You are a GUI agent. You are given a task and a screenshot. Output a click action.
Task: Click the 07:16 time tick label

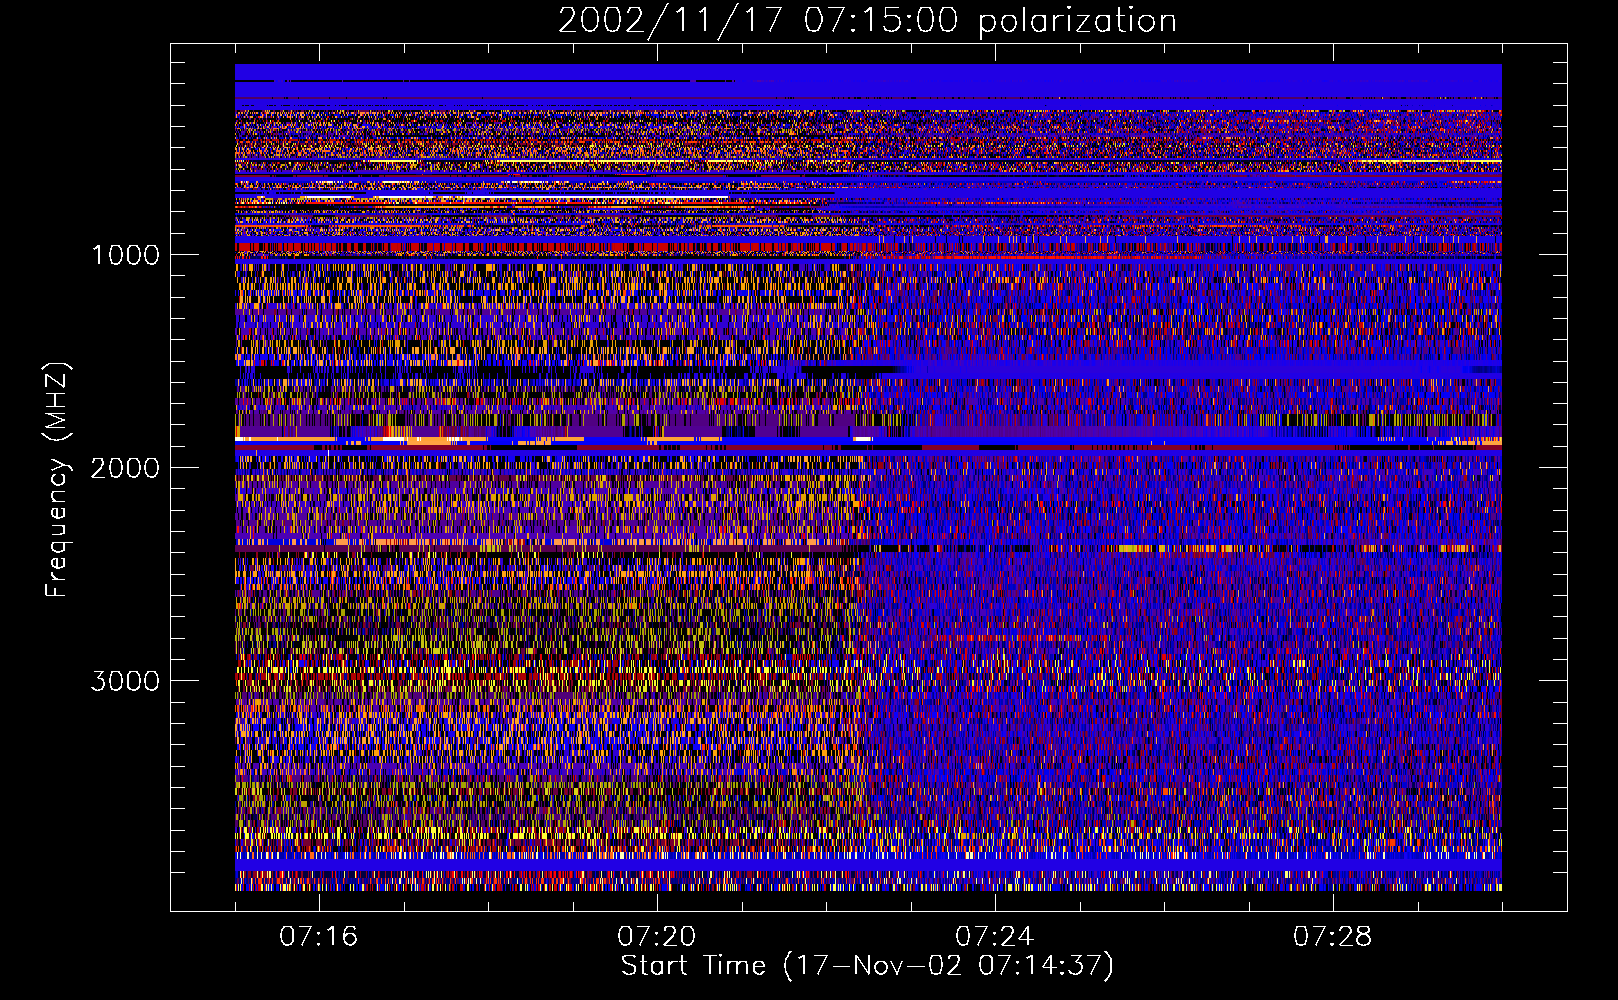click(x=318, y=937)
